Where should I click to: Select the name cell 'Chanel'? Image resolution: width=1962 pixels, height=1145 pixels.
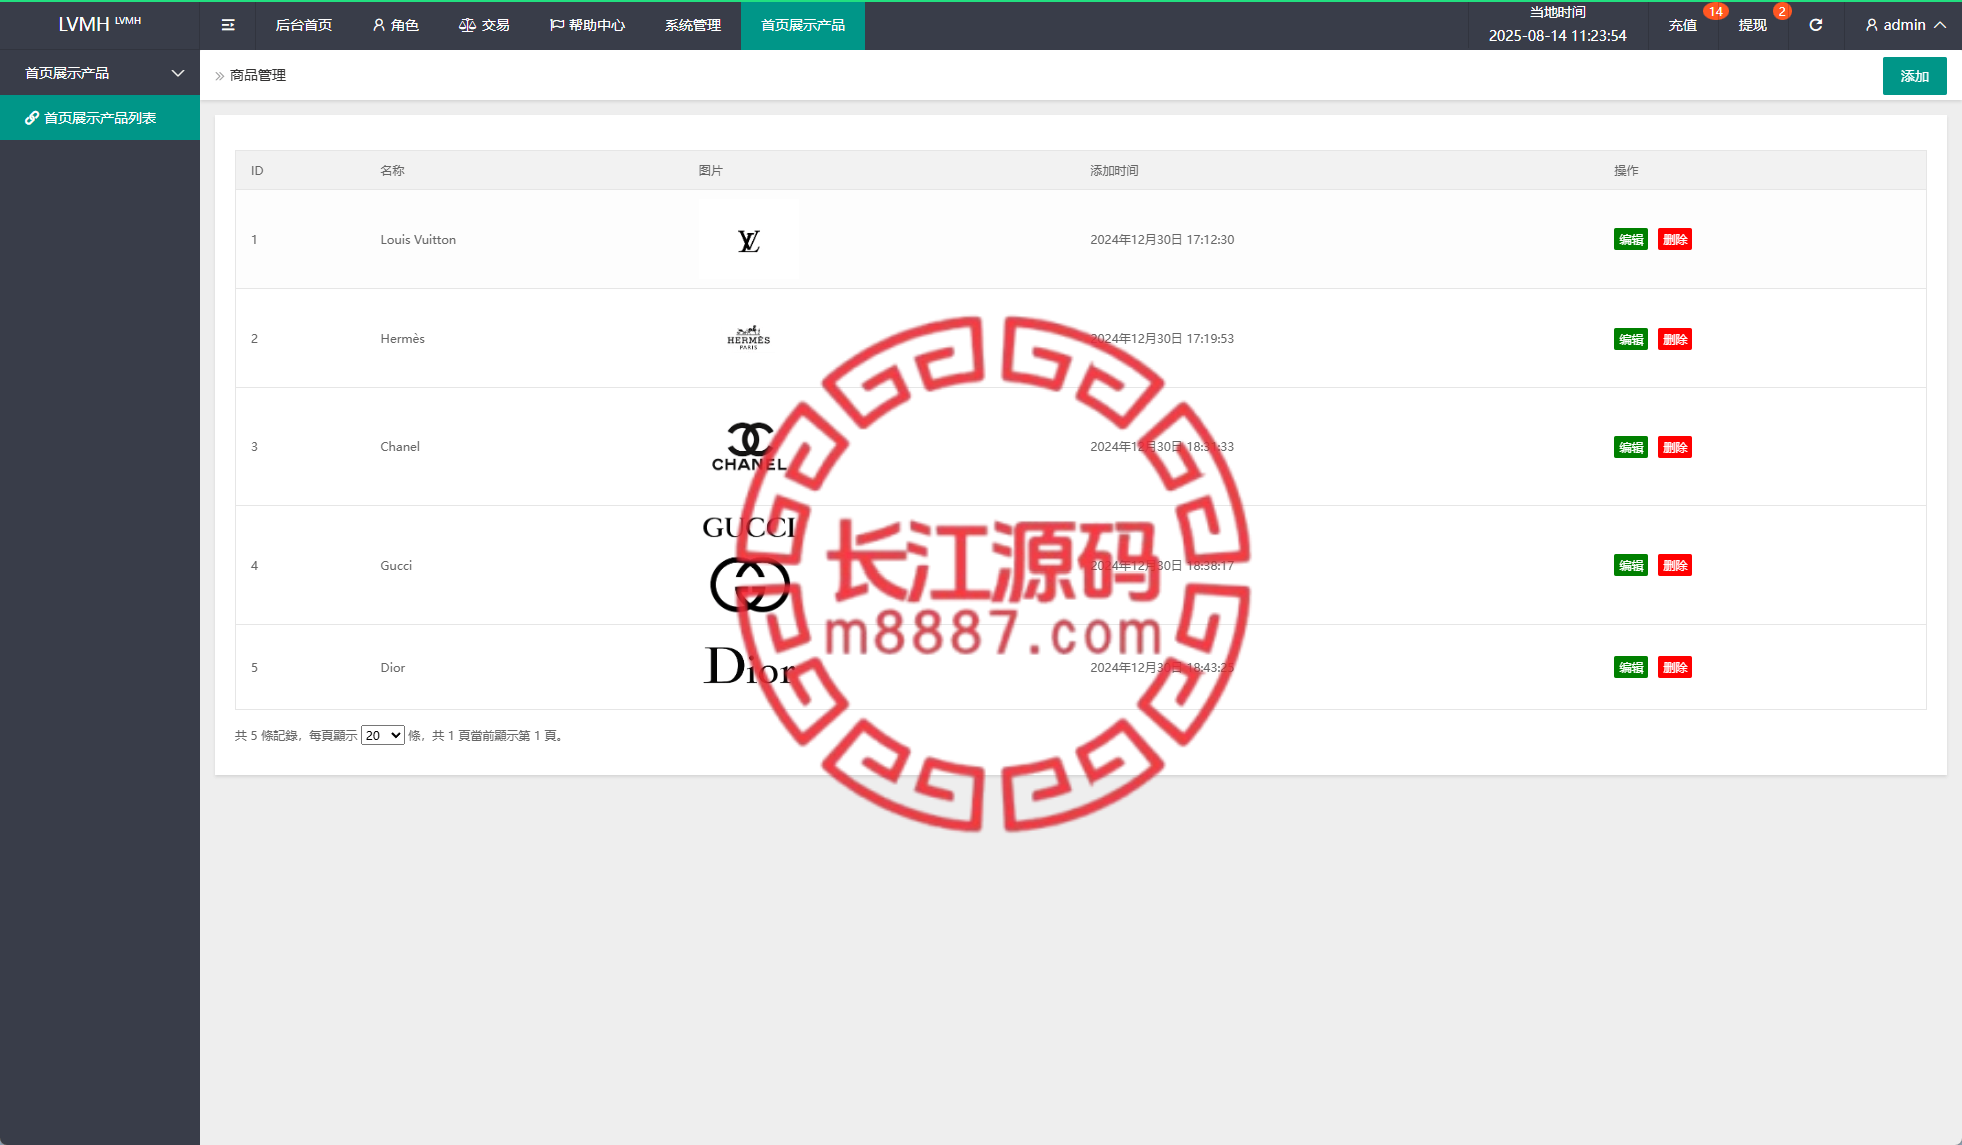(400, 447)
